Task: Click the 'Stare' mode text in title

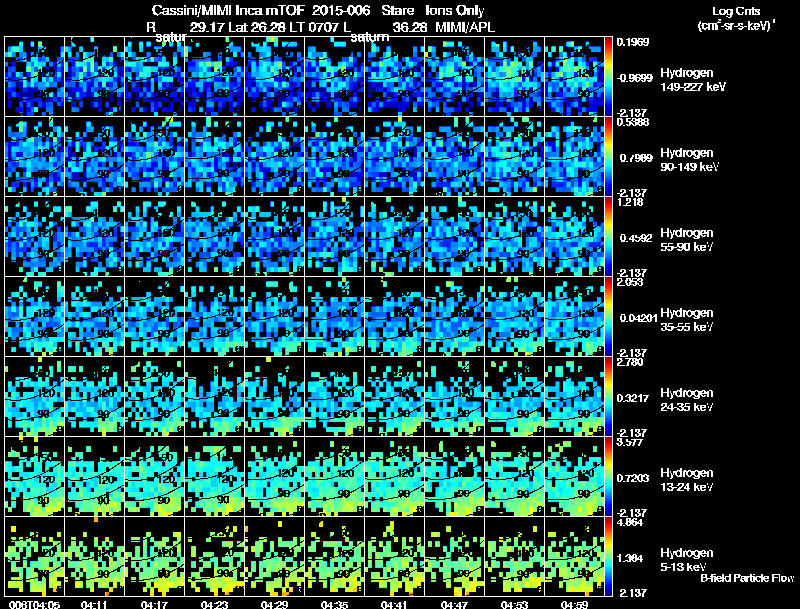Action: [x=398, y=10]
